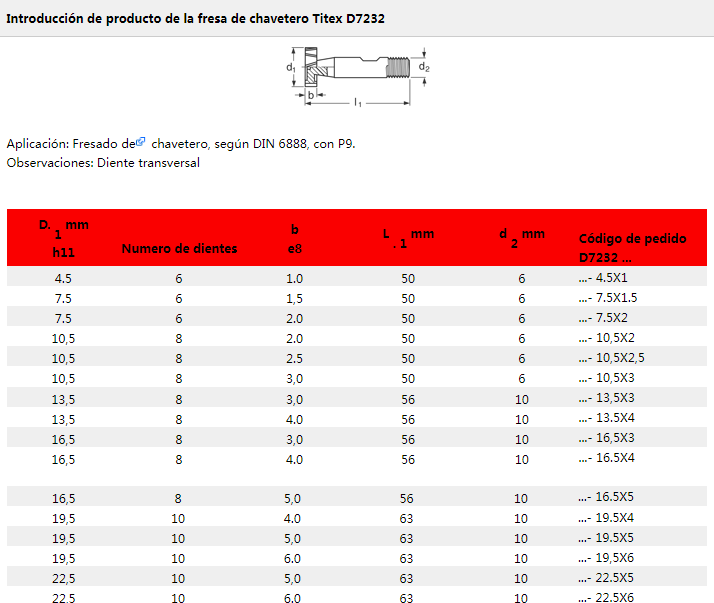
Task: Click teeth count '10' in the 19.5X5 row
Action: (178, 539)
